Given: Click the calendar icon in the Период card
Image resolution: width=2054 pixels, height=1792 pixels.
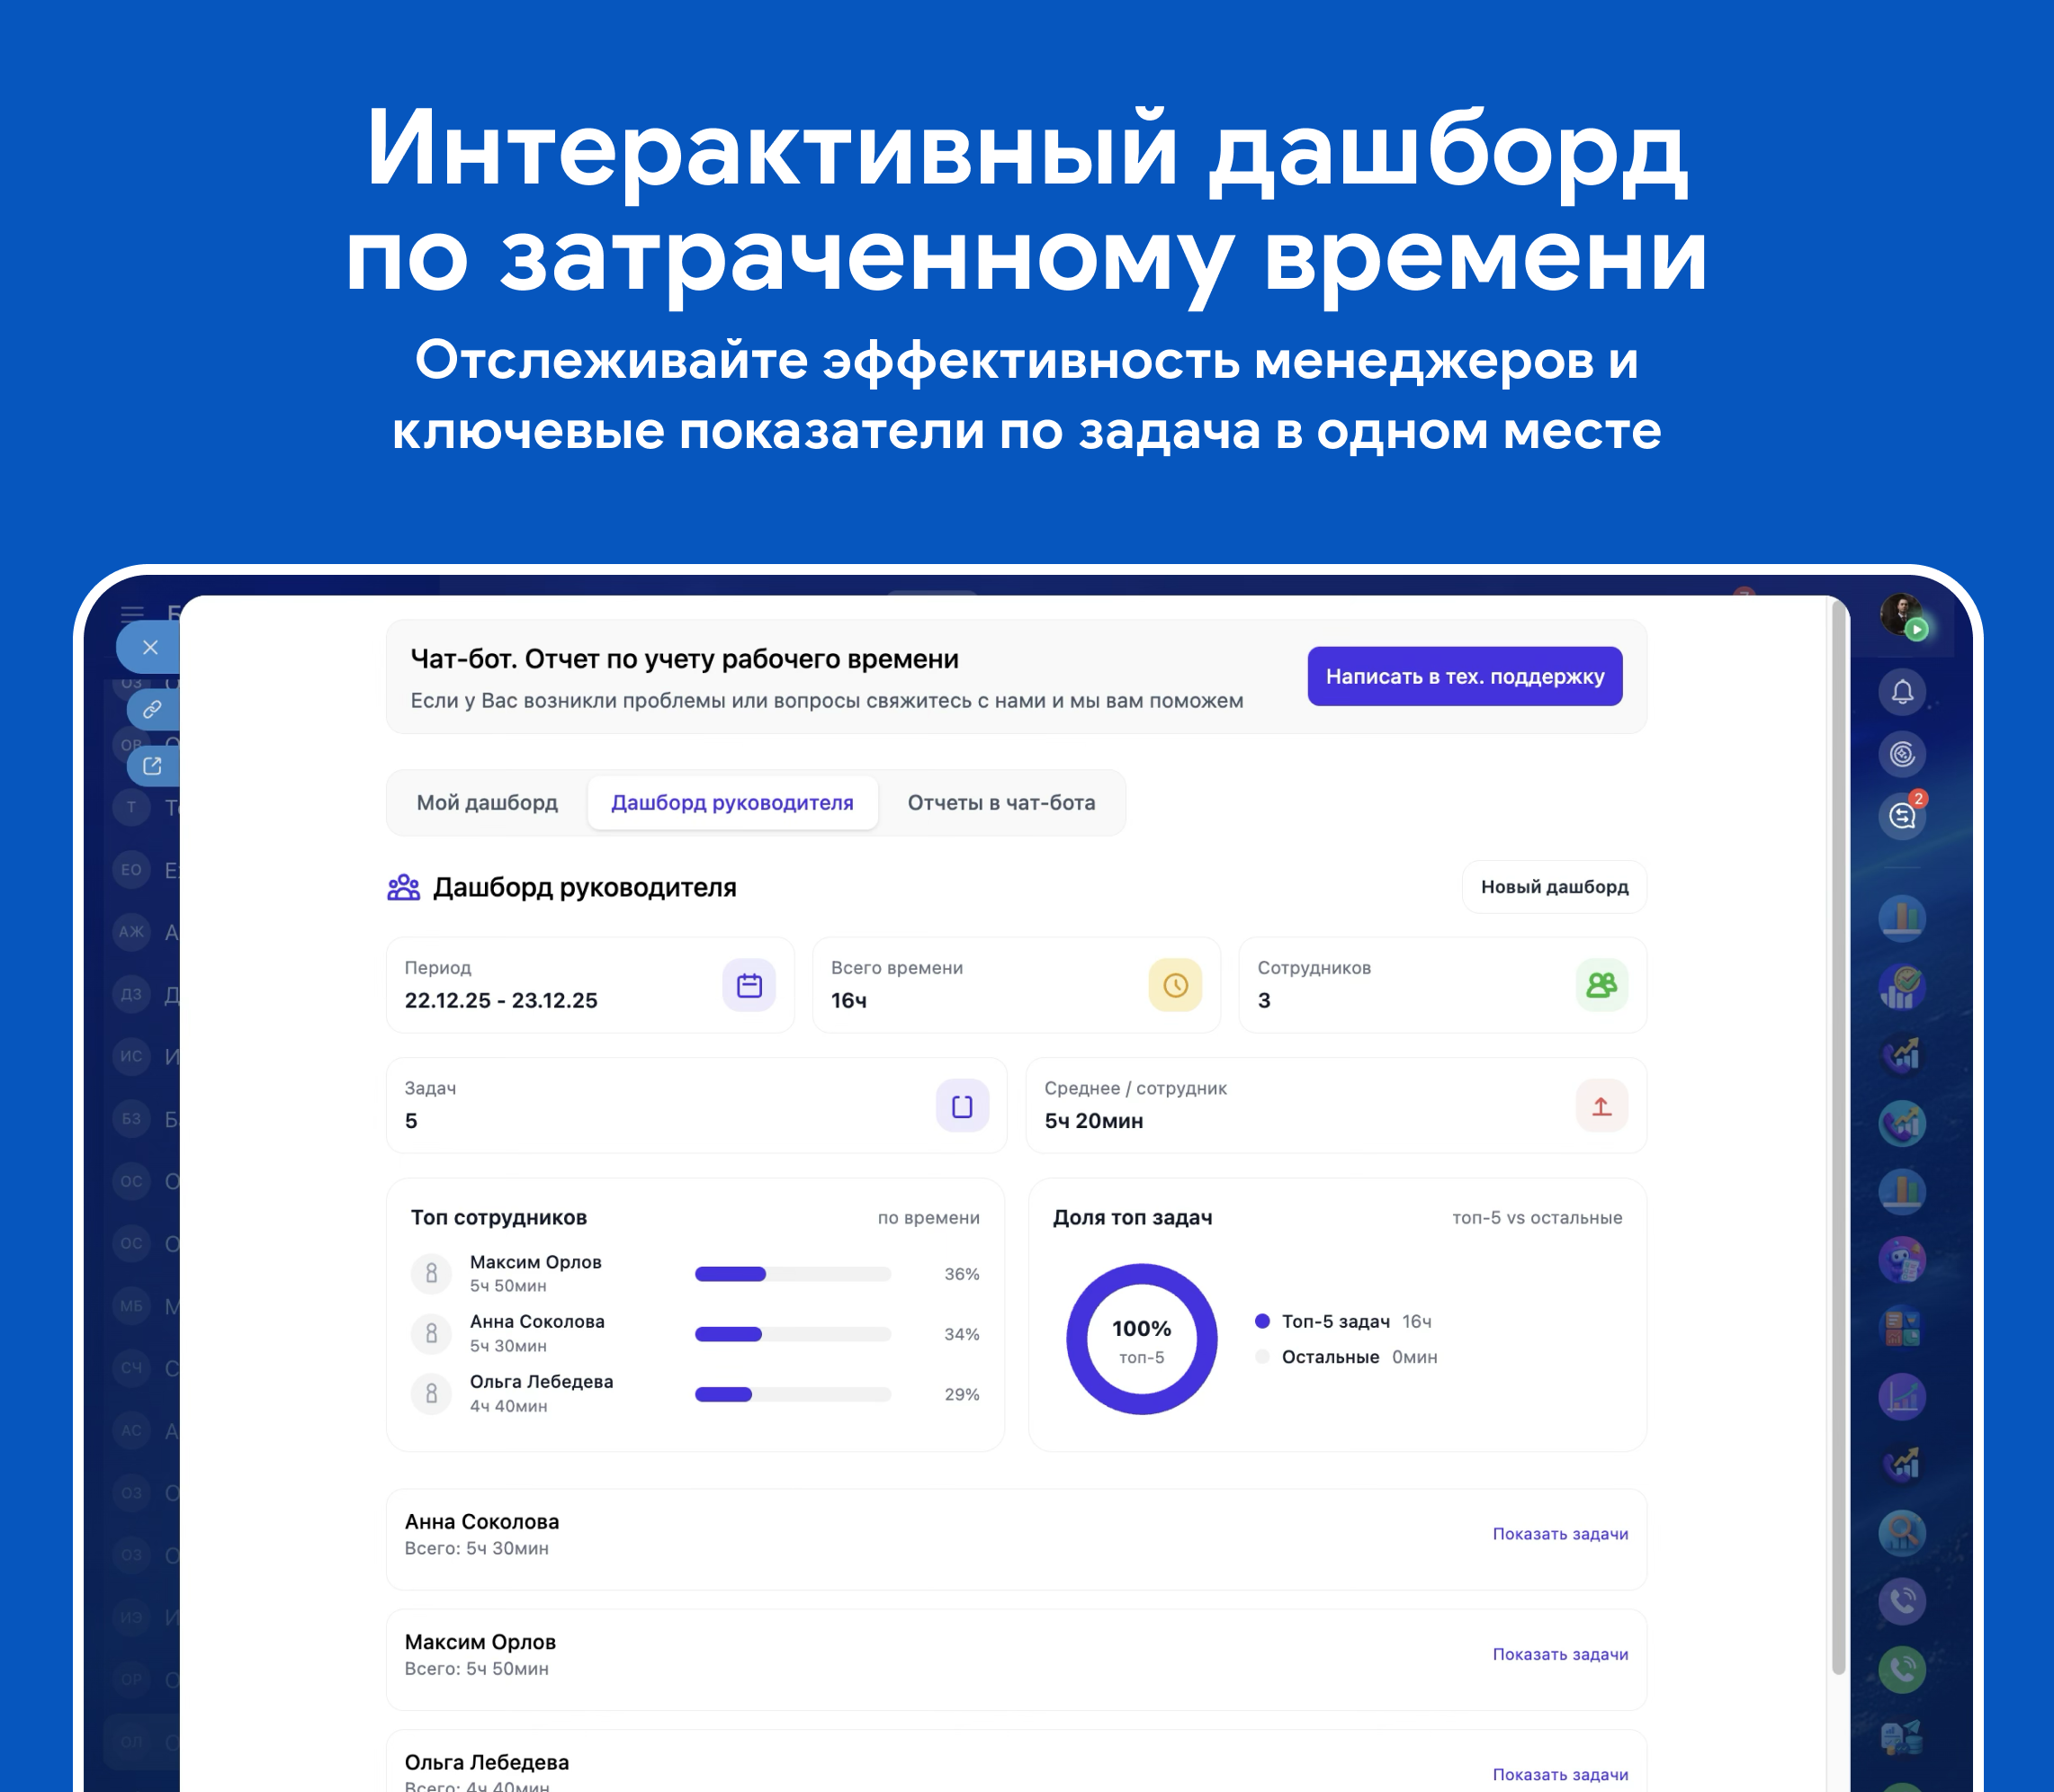Looking at the screenshot, I should coord(749,985).
